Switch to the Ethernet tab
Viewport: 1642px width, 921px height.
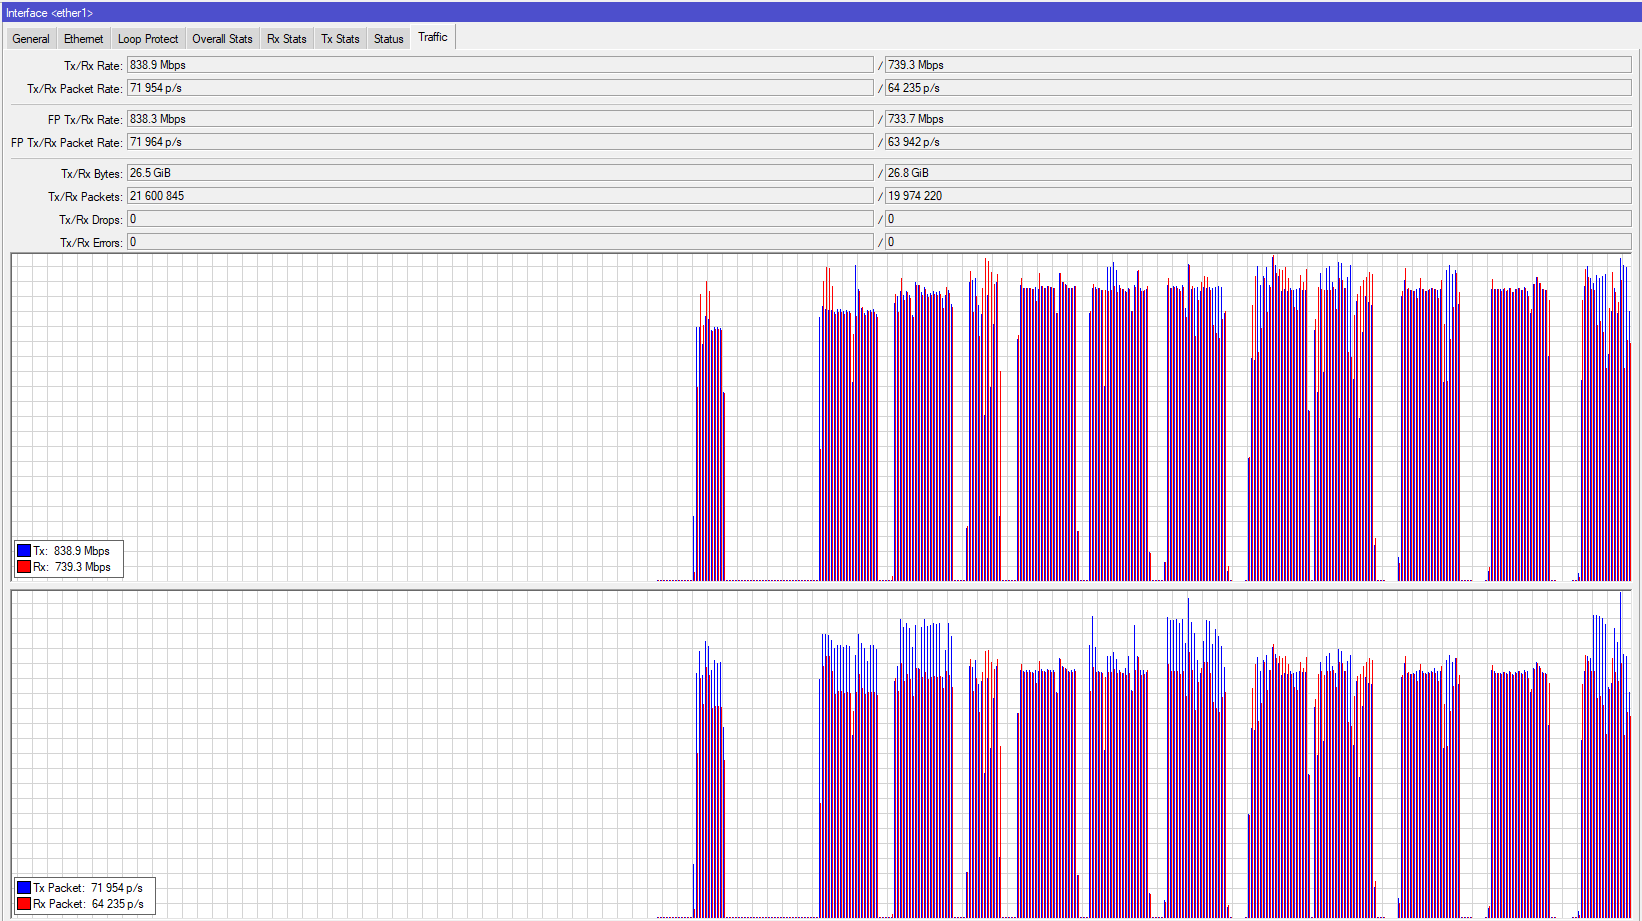(x=83, y=39)
